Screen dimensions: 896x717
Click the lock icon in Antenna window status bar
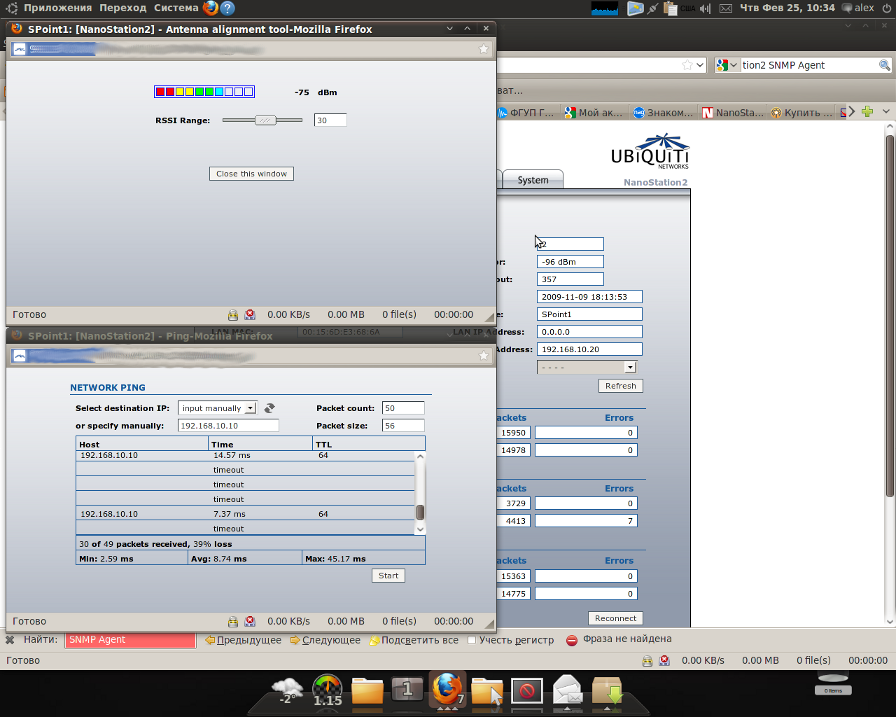(233, 315)
